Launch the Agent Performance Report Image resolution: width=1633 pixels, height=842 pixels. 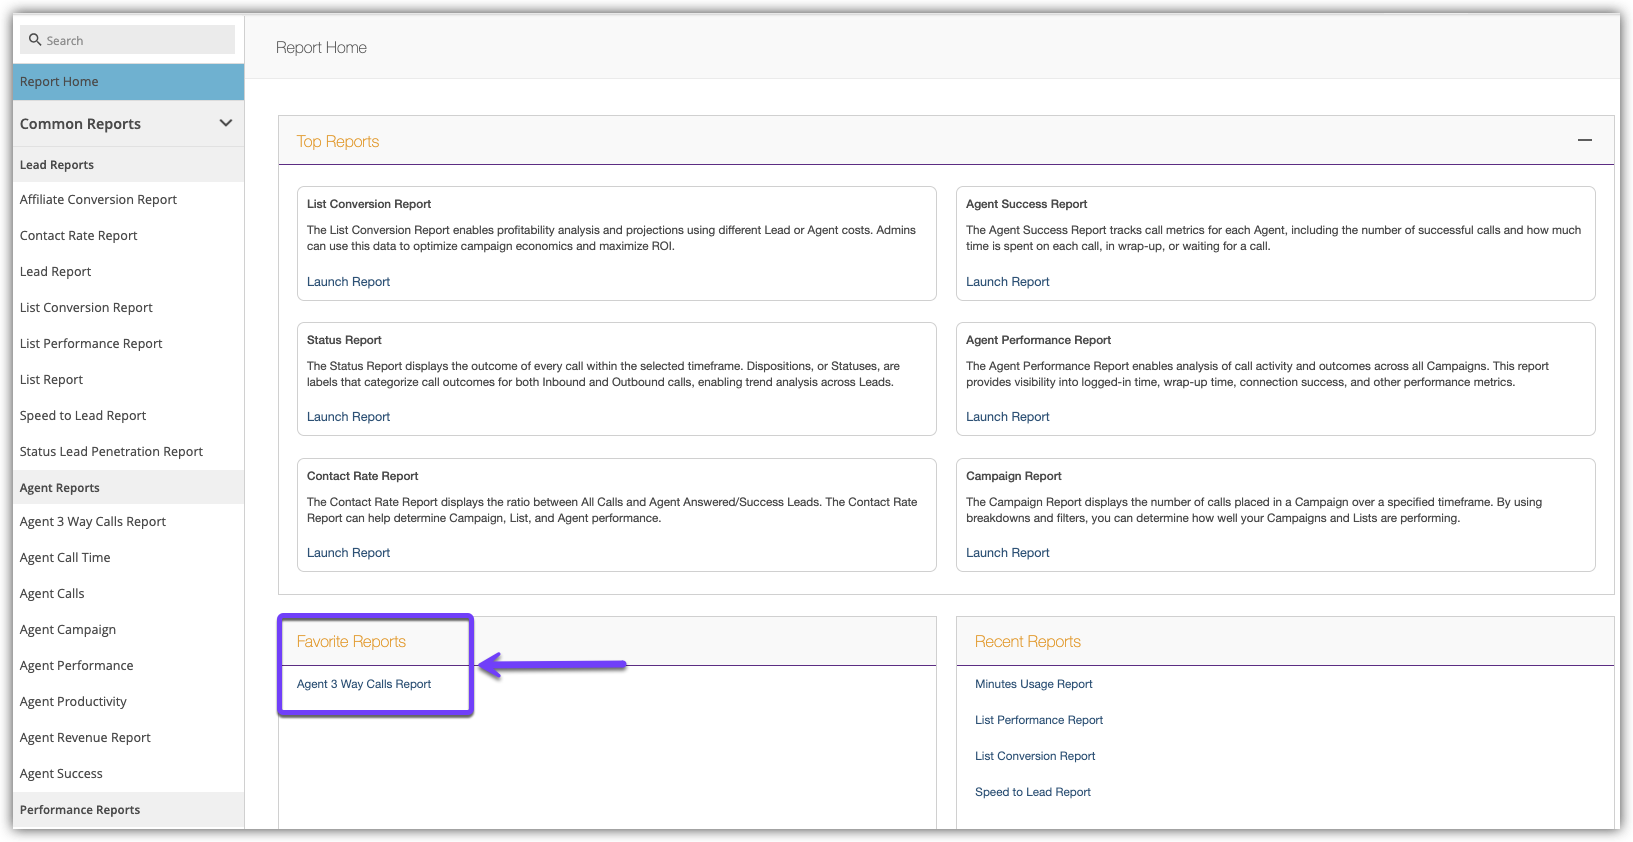1007,417
